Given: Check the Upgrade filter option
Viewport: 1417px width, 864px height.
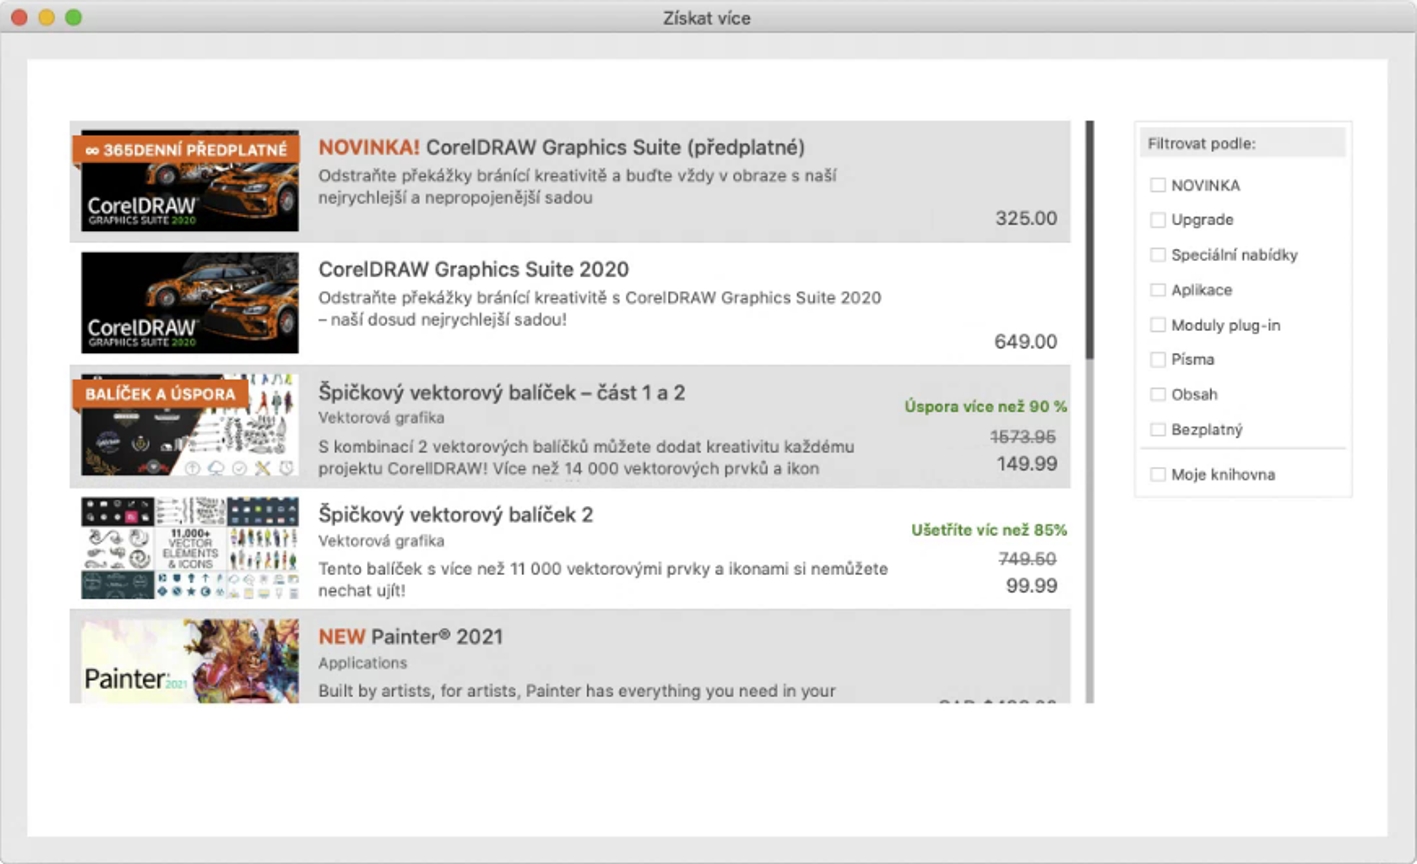Looking at the screenshot, I should pos(1158,220).
